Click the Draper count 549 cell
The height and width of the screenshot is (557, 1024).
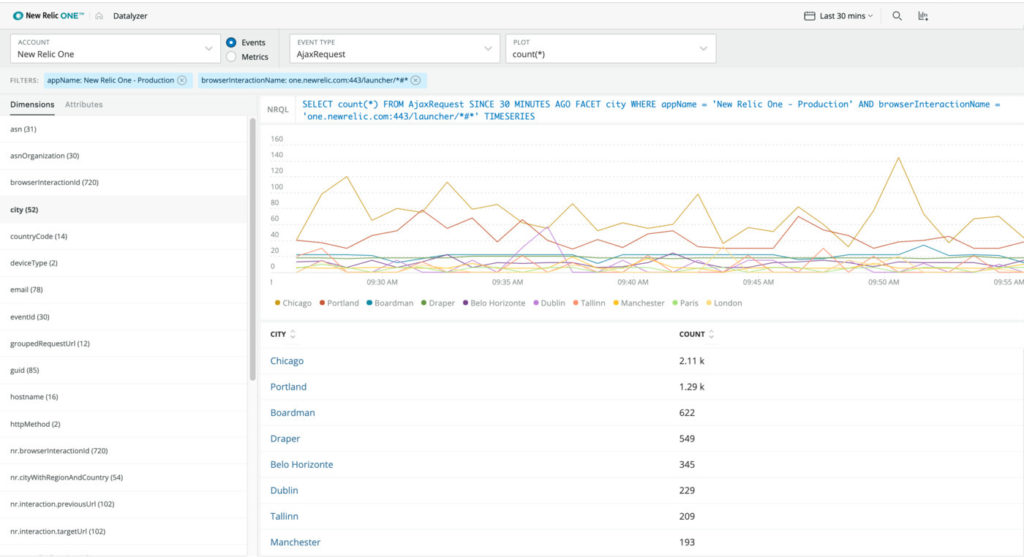pyautogui.click(x=687, y=439)
